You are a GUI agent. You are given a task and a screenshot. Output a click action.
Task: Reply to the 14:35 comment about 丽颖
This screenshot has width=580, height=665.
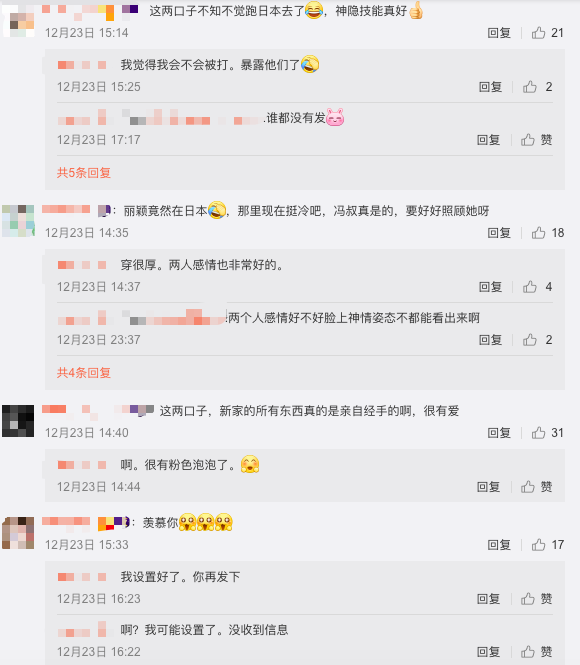pos(499,232)
